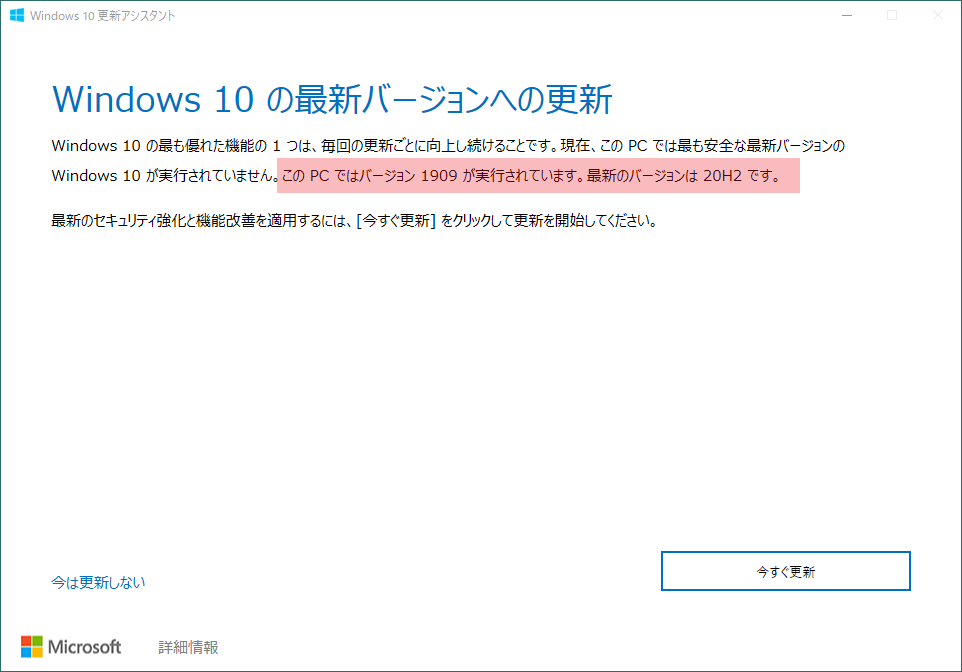Click the yellow square of the Microsoft logo
This screenshot has width=962, height=672.
[38, 654]
